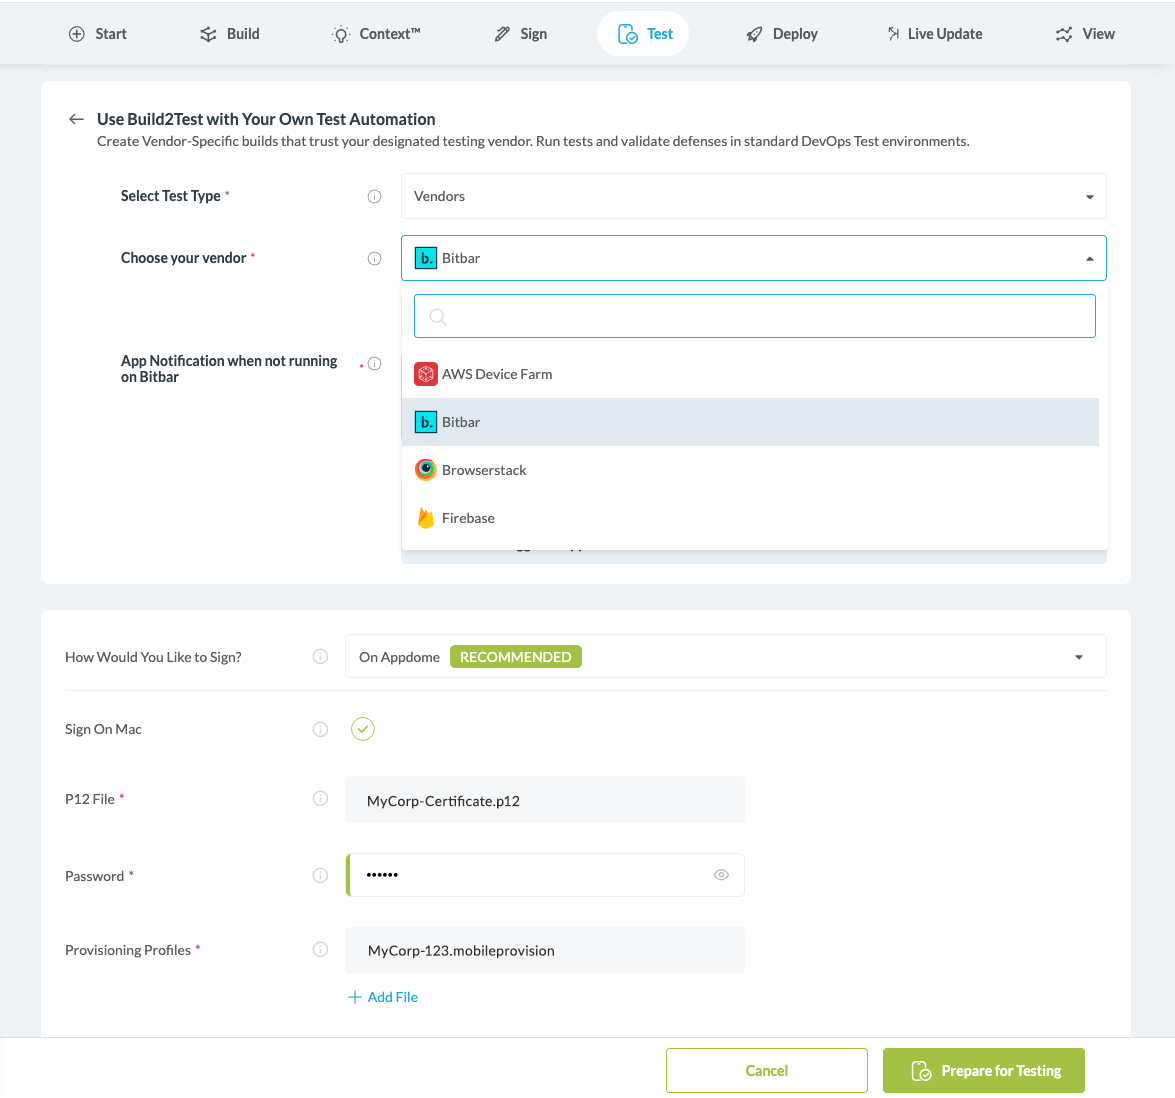Click the Browserstack logo icon

click(426, 470)
